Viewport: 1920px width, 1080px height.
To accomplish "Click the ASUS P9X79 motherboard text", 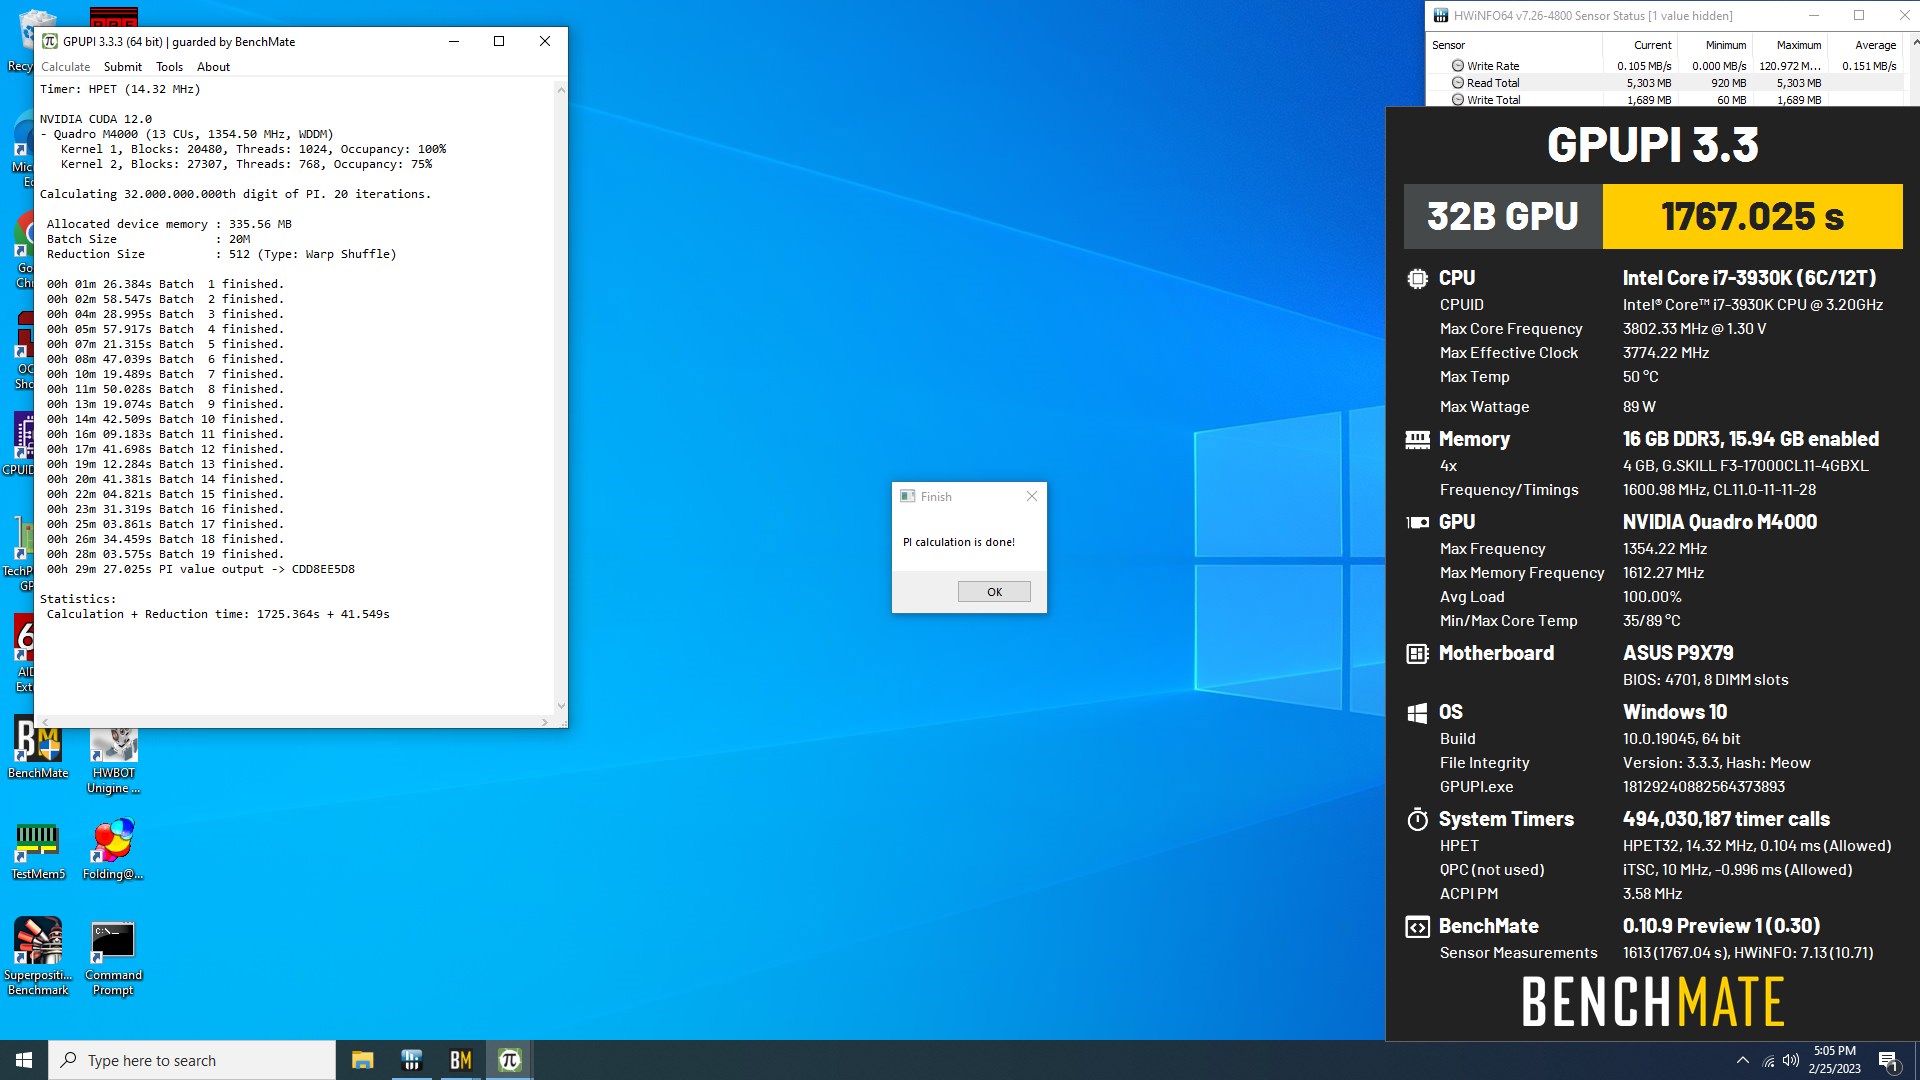I will click(1677, 653).
